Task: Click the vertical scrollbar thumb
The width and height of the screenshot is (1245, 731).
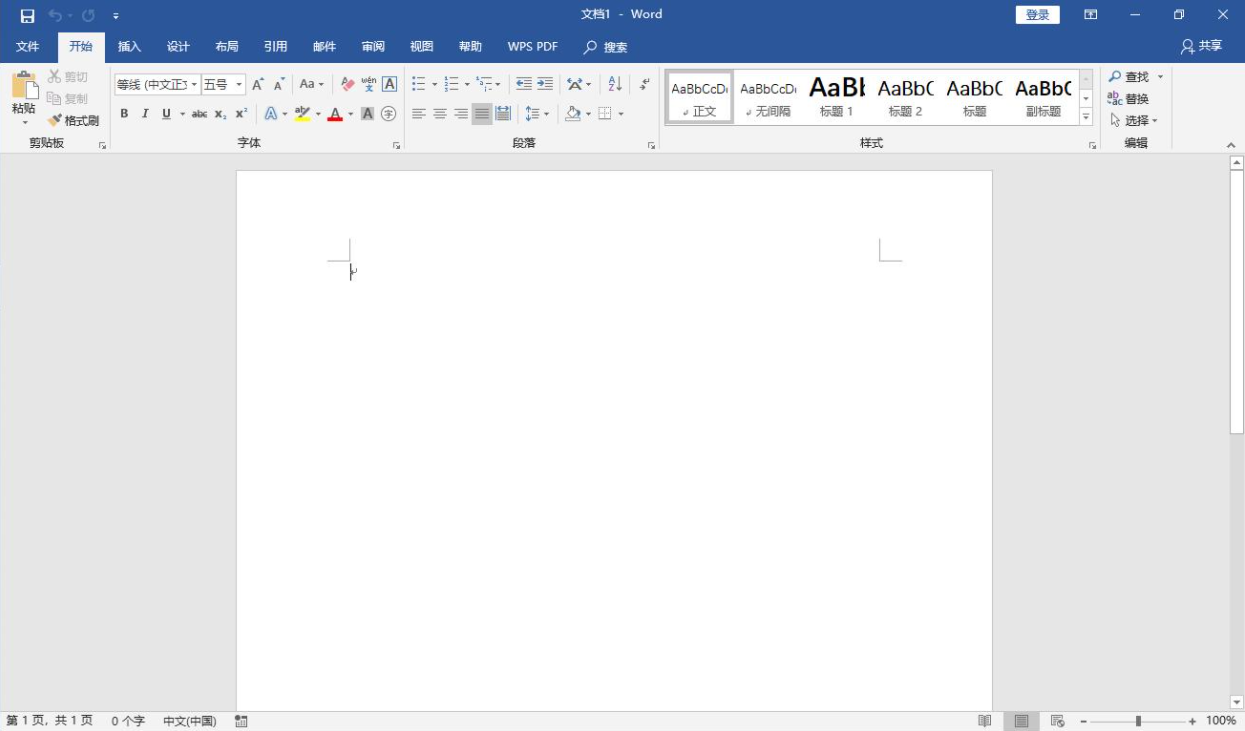Action: [x=1237, y=302]
